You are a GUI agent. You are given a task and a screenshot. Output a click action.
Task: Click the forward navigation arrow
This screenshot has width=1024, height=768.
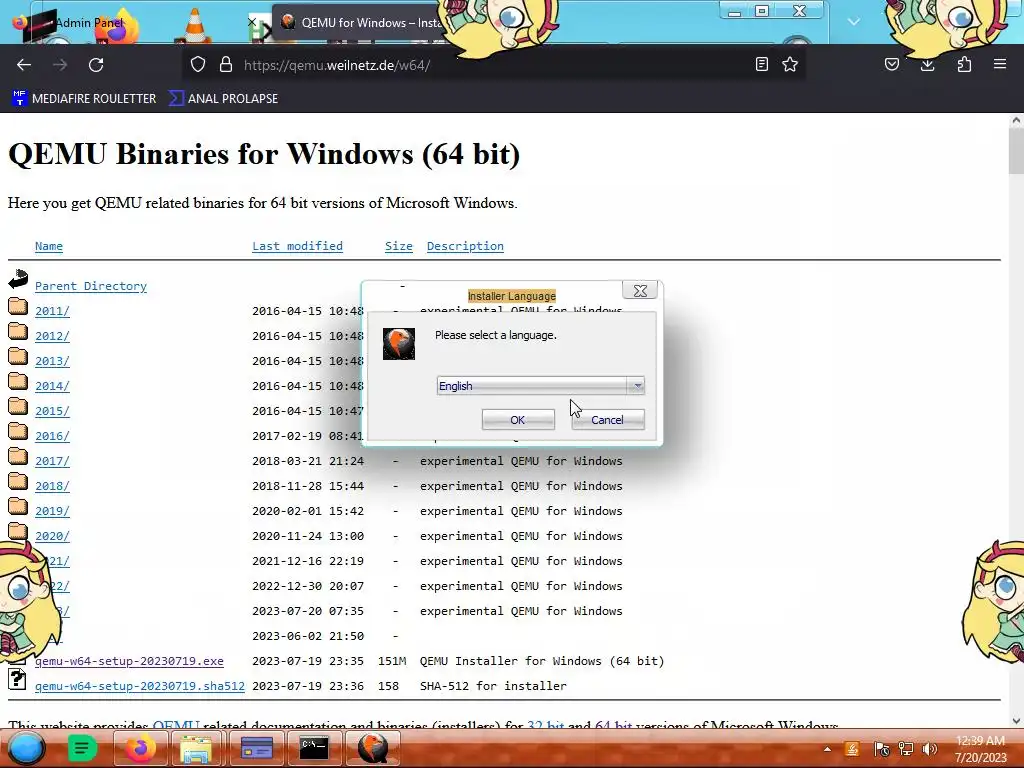click(60, 65)
